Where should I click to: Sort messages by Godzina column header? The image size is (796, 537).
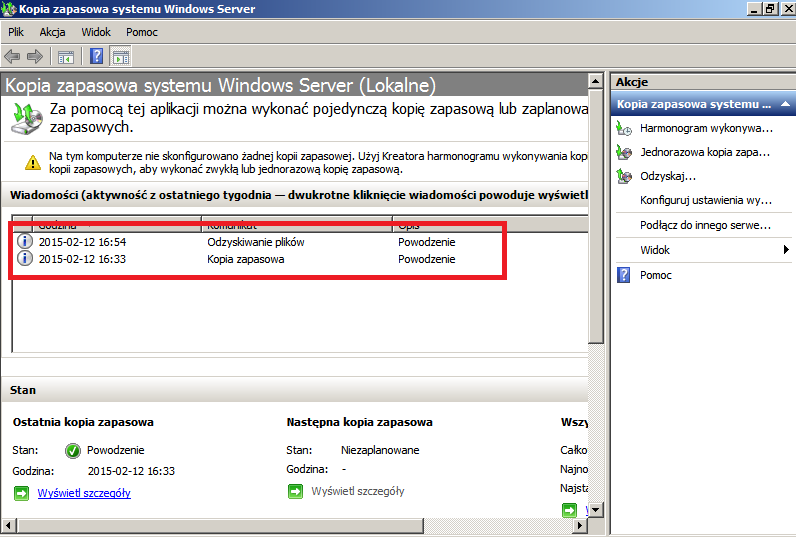click(x=117, y=224)
